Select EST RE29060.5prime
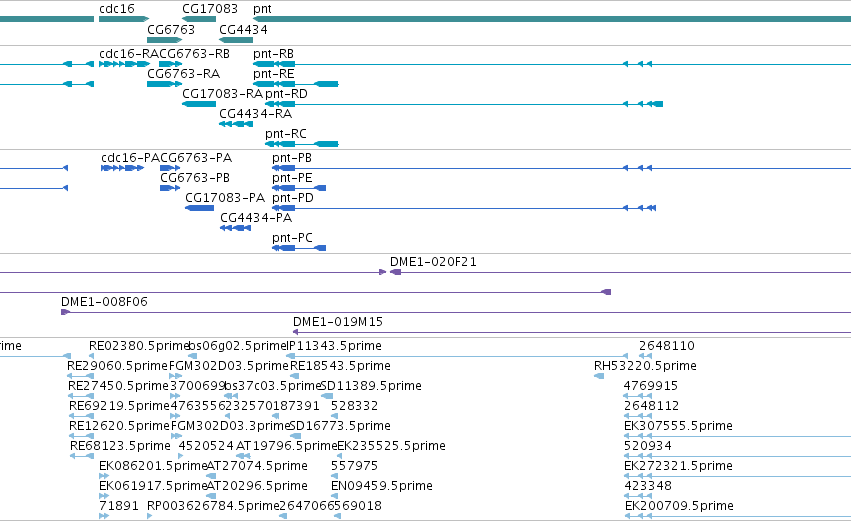 tap(117, 366)
